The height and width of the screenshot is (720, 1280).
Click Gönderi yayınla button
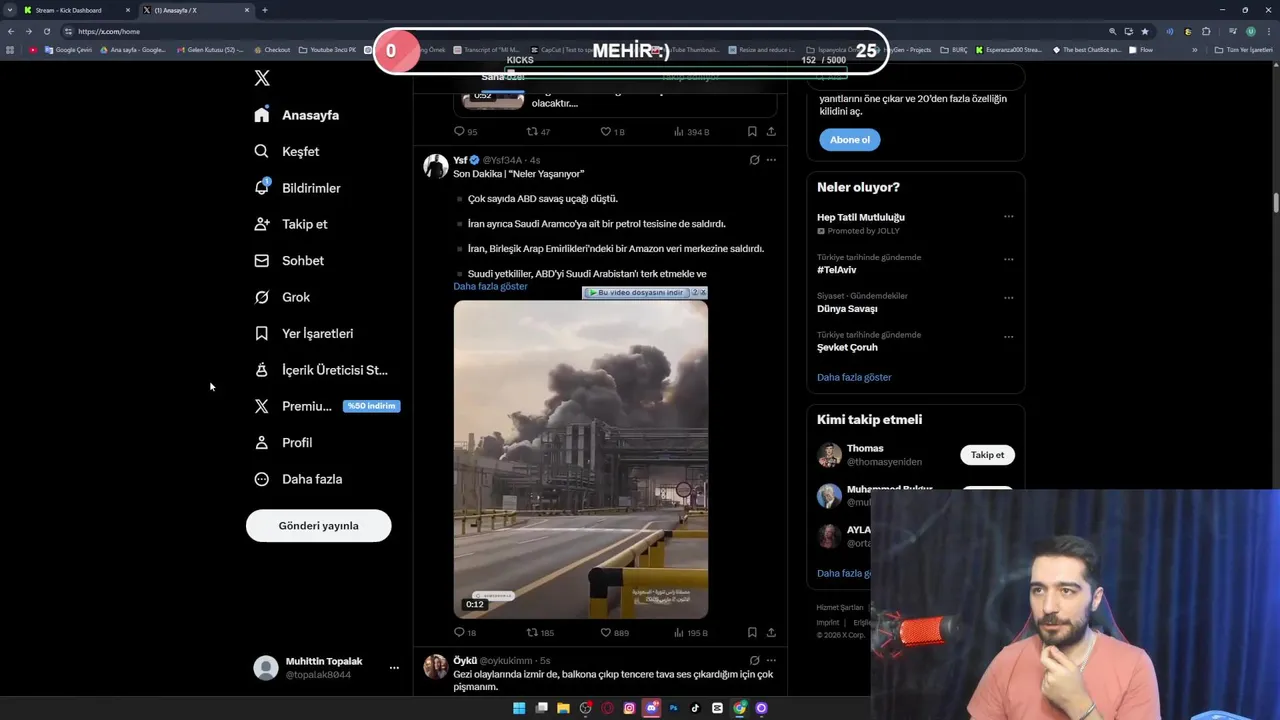[318, 525]
